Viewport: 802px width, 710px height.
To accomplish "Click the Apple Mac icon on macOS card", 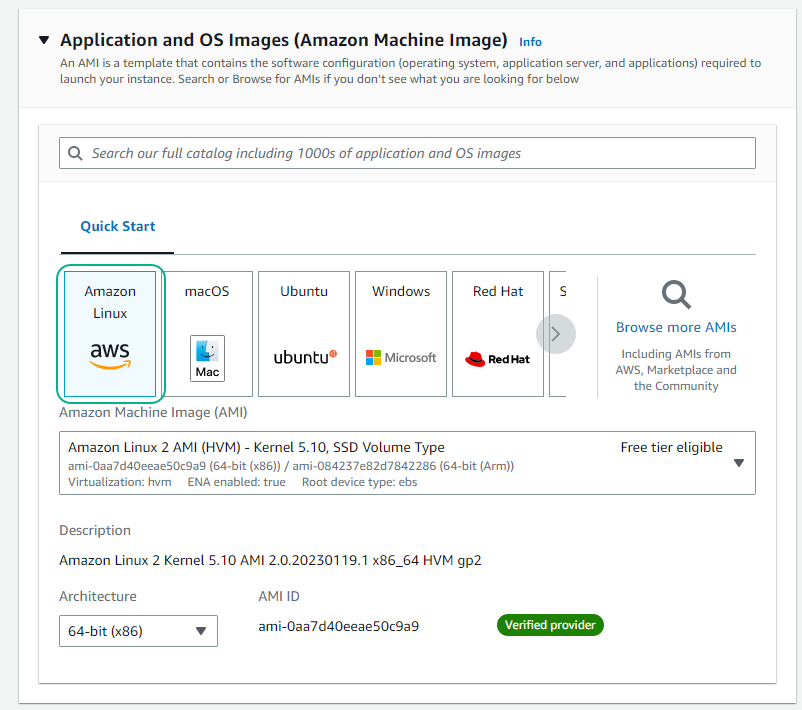I will tap(207, 358).
